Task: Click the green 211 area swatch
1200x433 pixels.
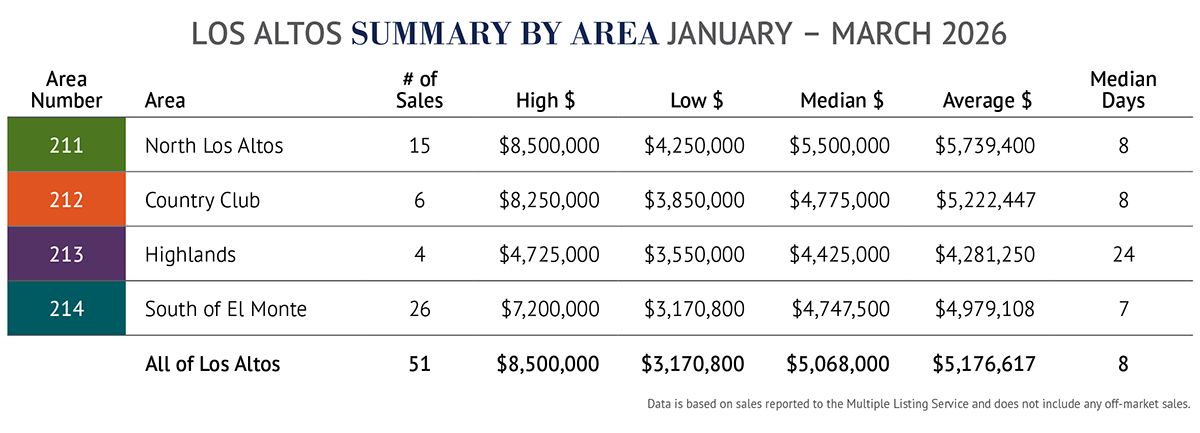Action: 66,146
